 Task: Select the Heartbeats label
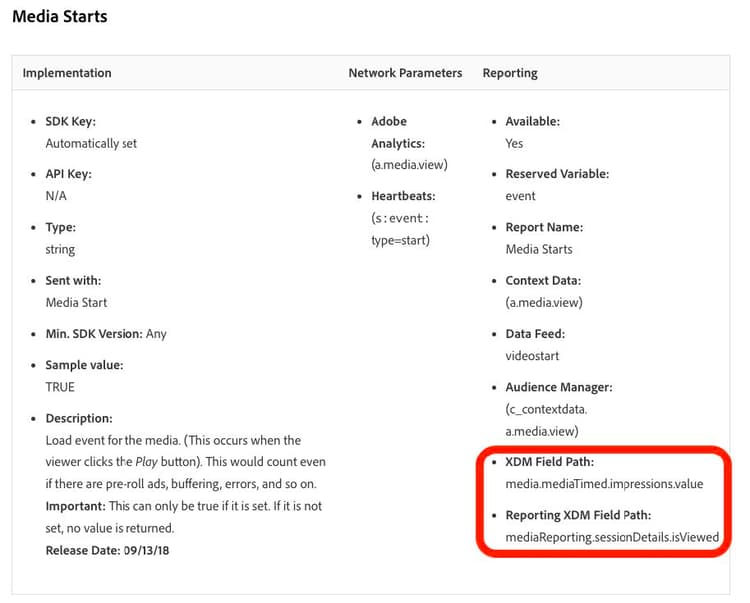[x=403, y=196]
